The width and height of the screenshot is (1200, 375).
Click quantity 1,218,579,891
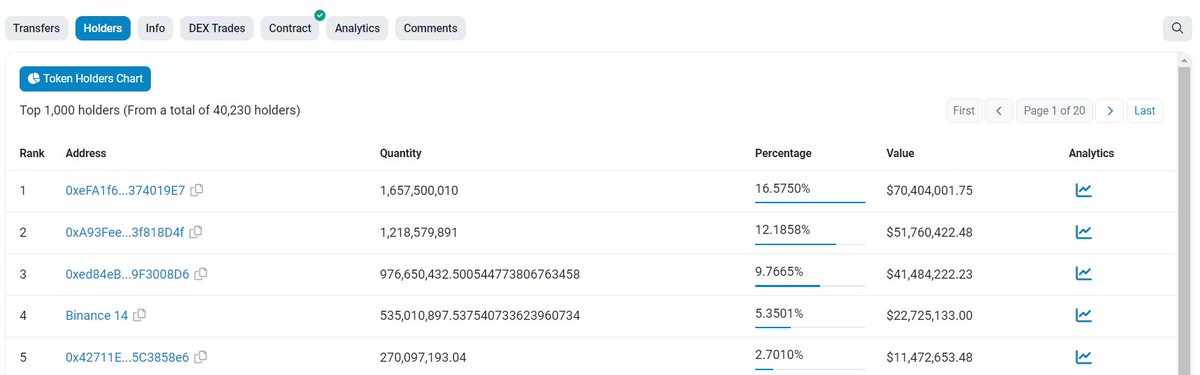419,232
